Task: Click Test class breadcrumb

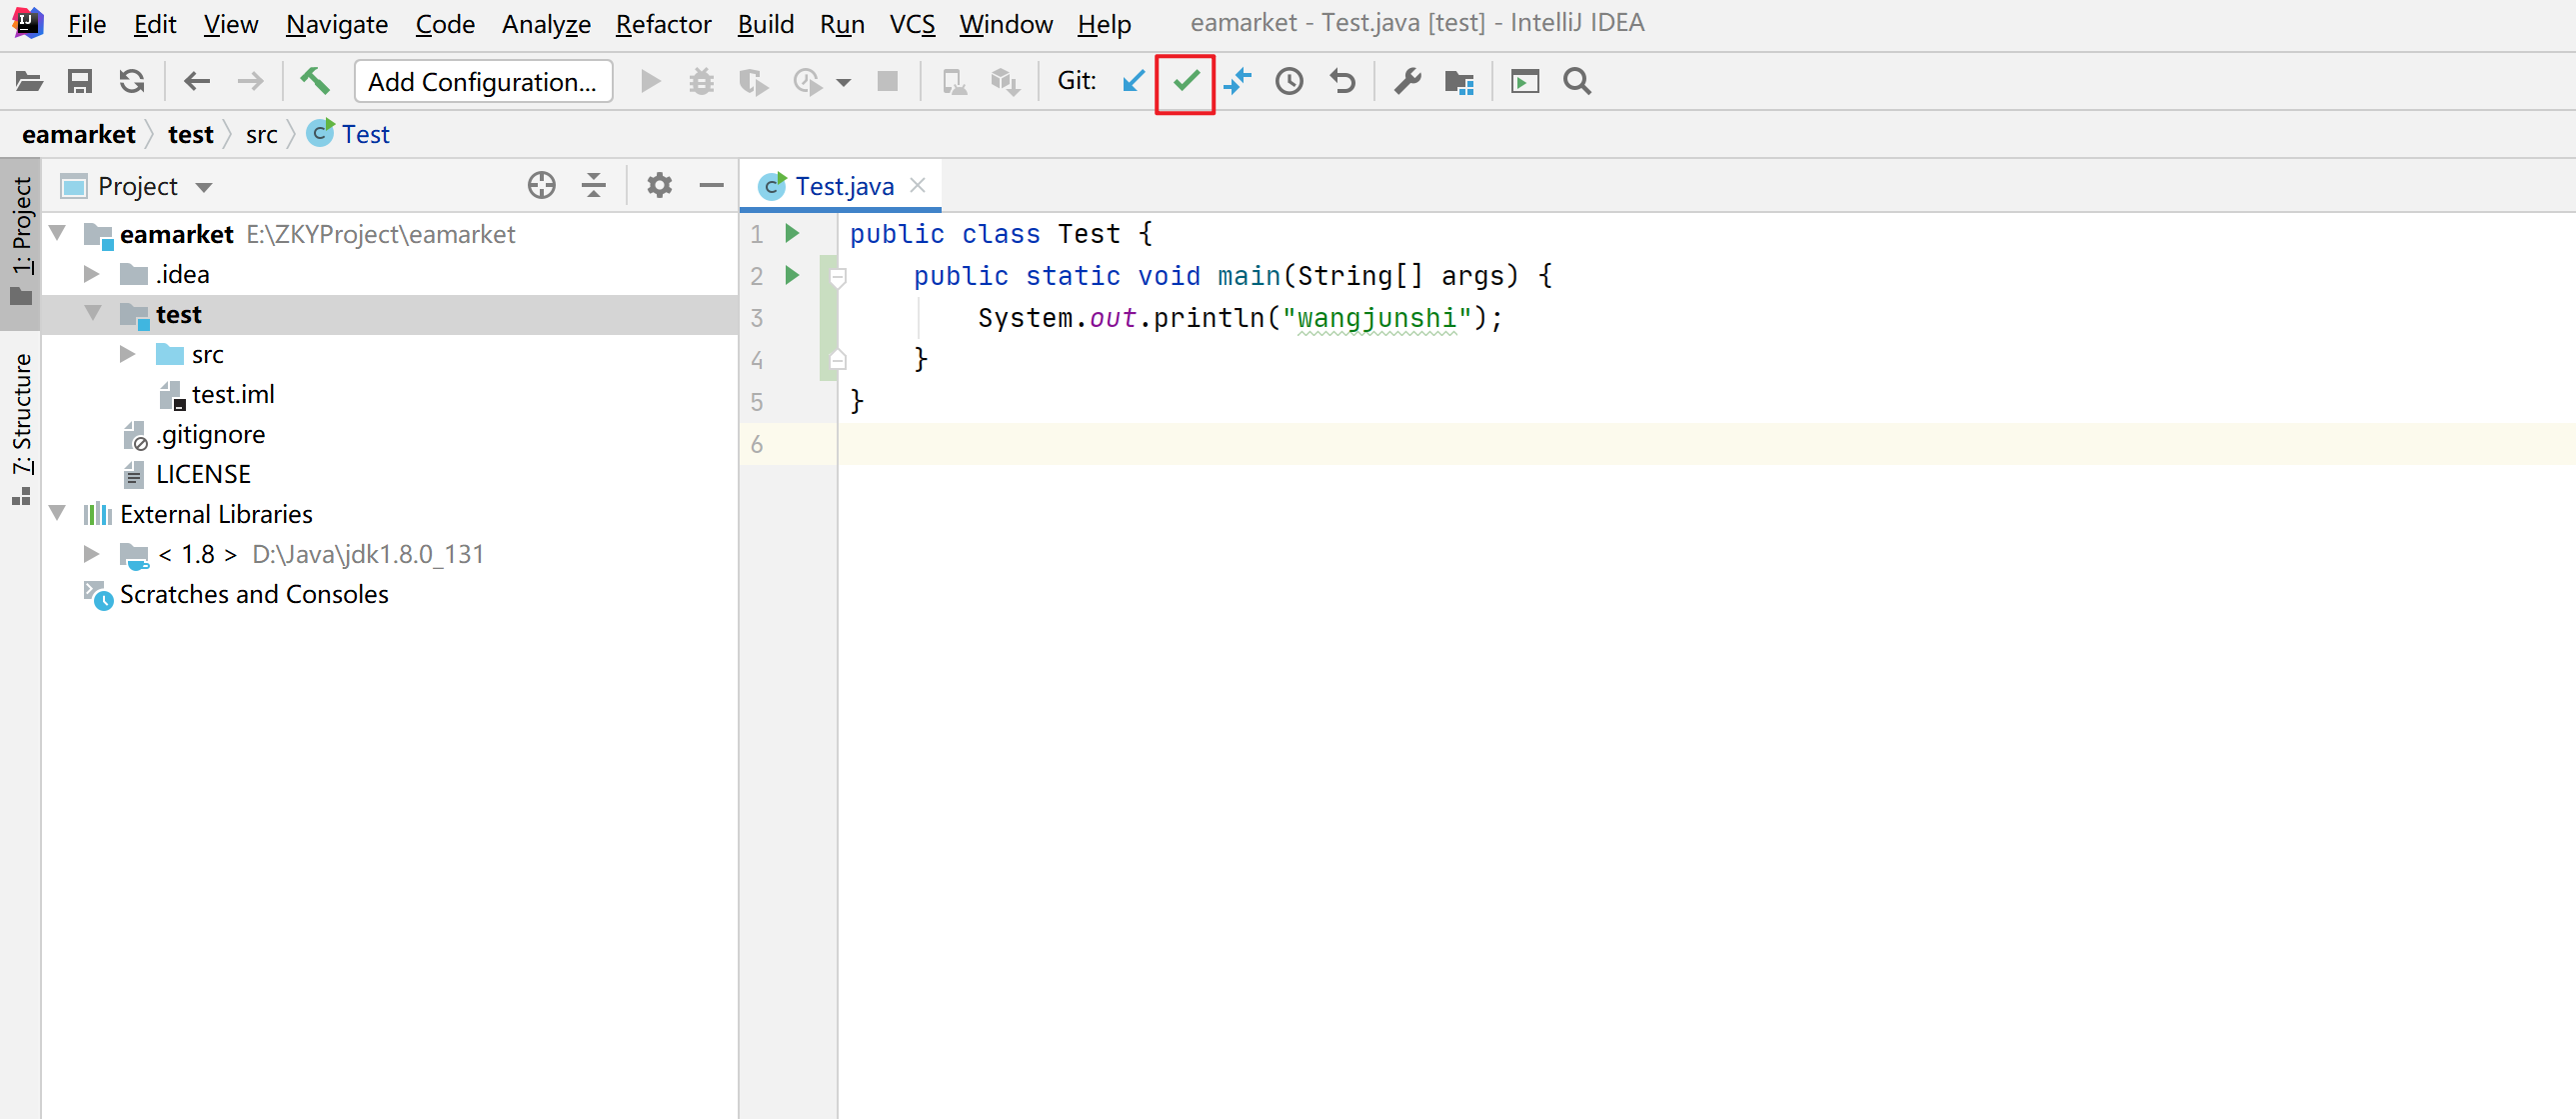Action: (349, 134)
